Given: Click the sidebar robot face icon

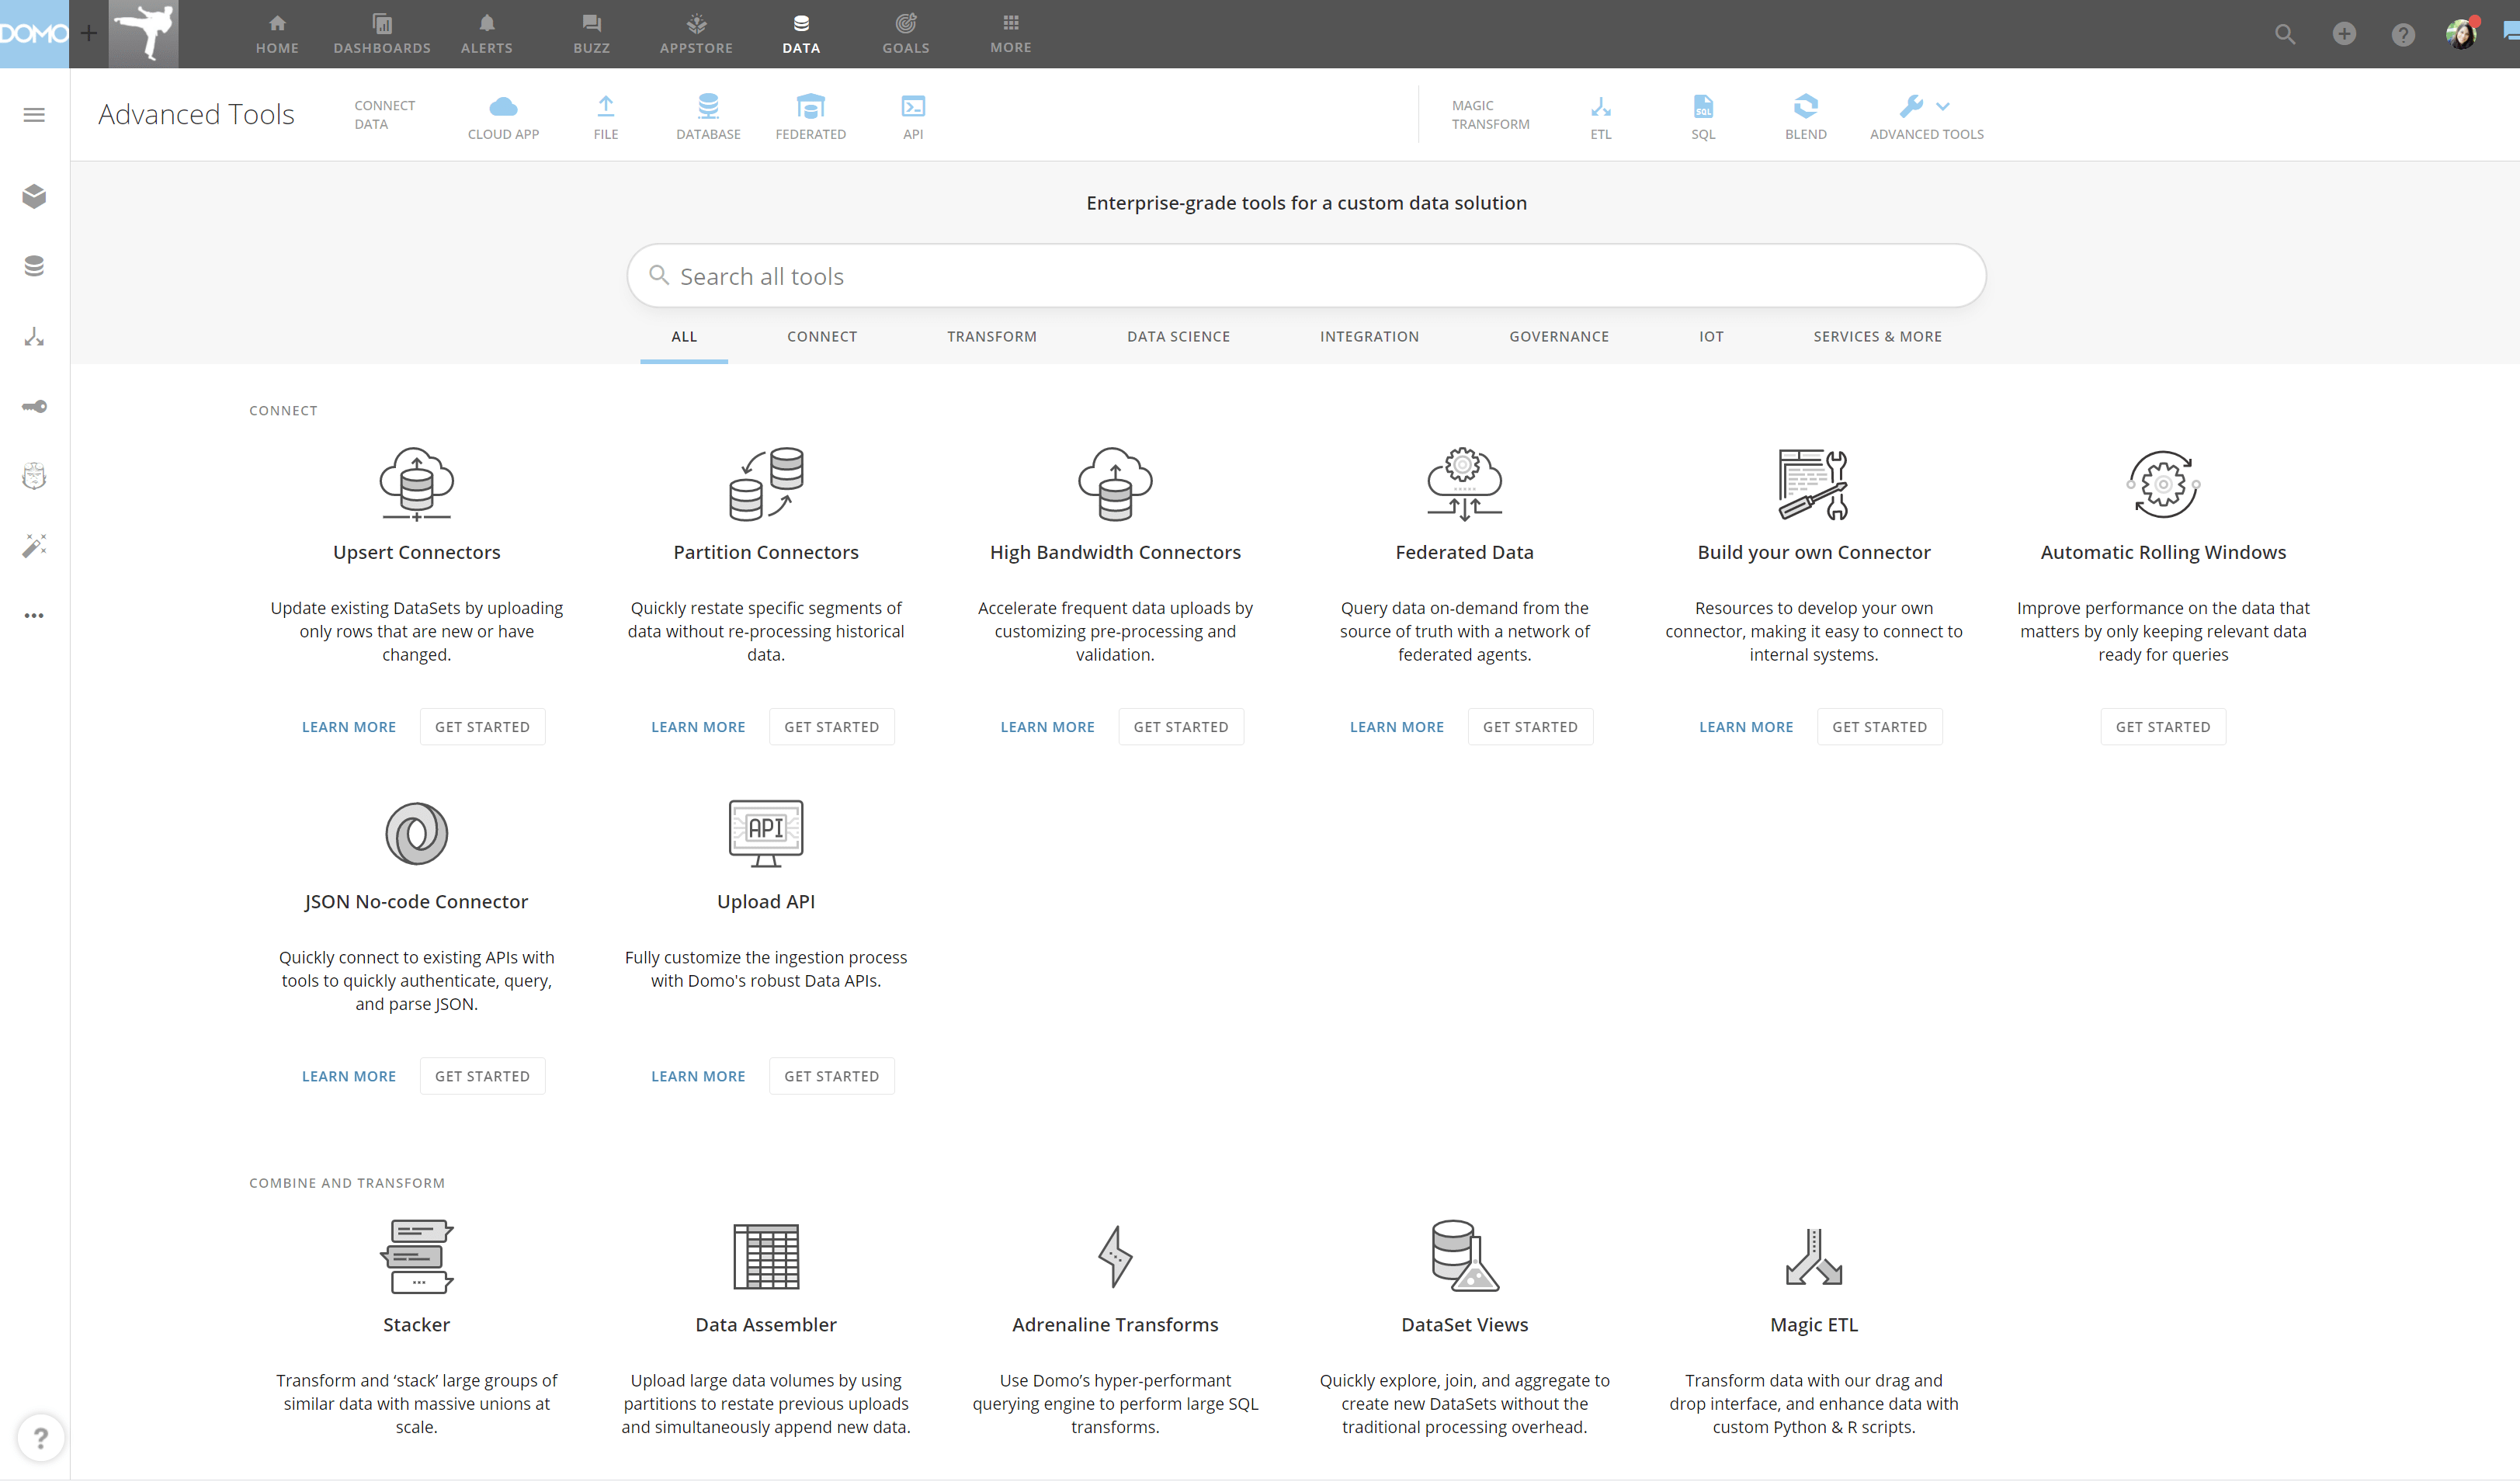Looking at the screenshot, I should tap(34, 476).
